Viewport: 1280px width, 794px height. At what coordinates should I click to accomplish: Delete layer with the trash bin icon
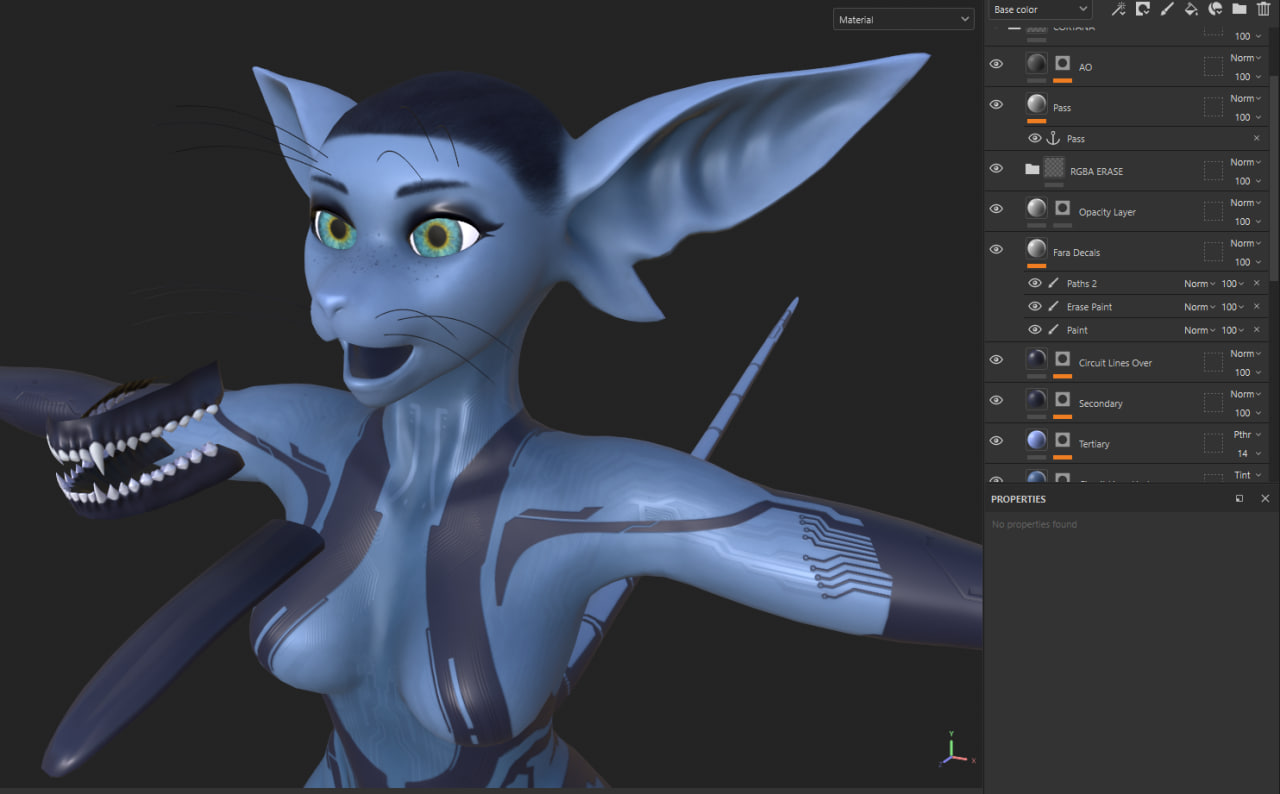click(1263, 9)
